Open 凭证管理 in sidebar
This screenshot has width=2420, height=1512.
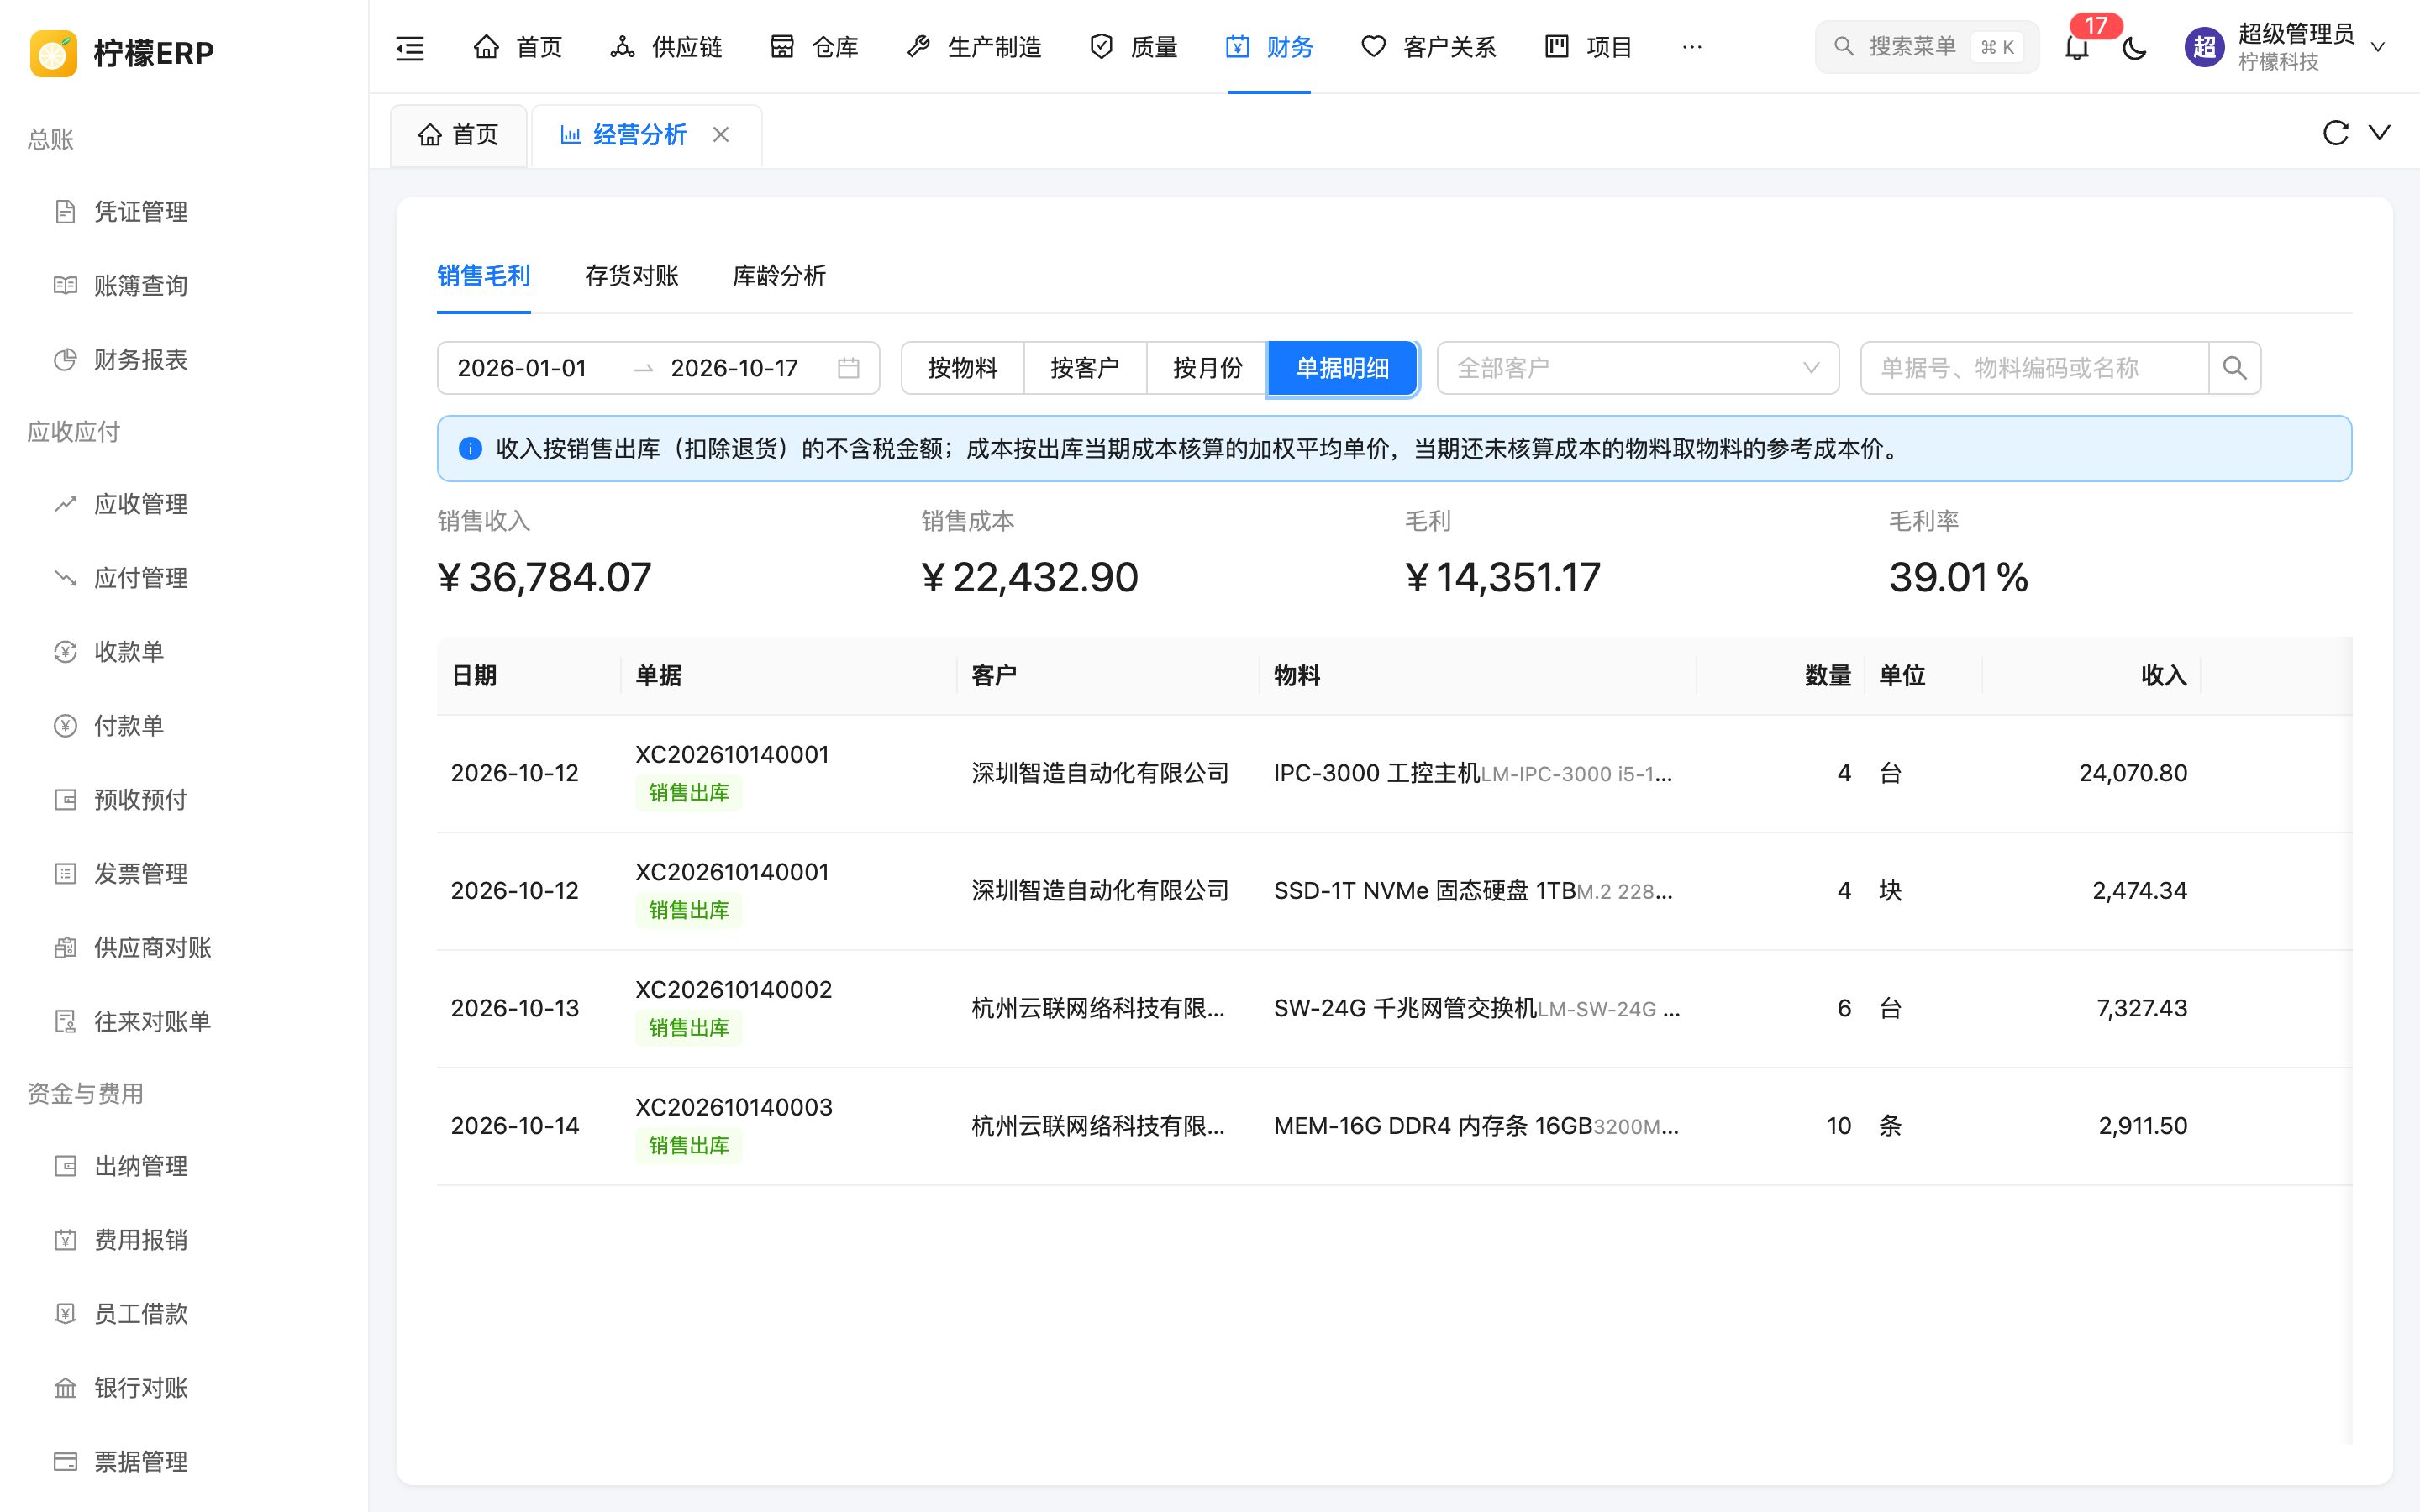pyautogui.click(x=184, y=212)
